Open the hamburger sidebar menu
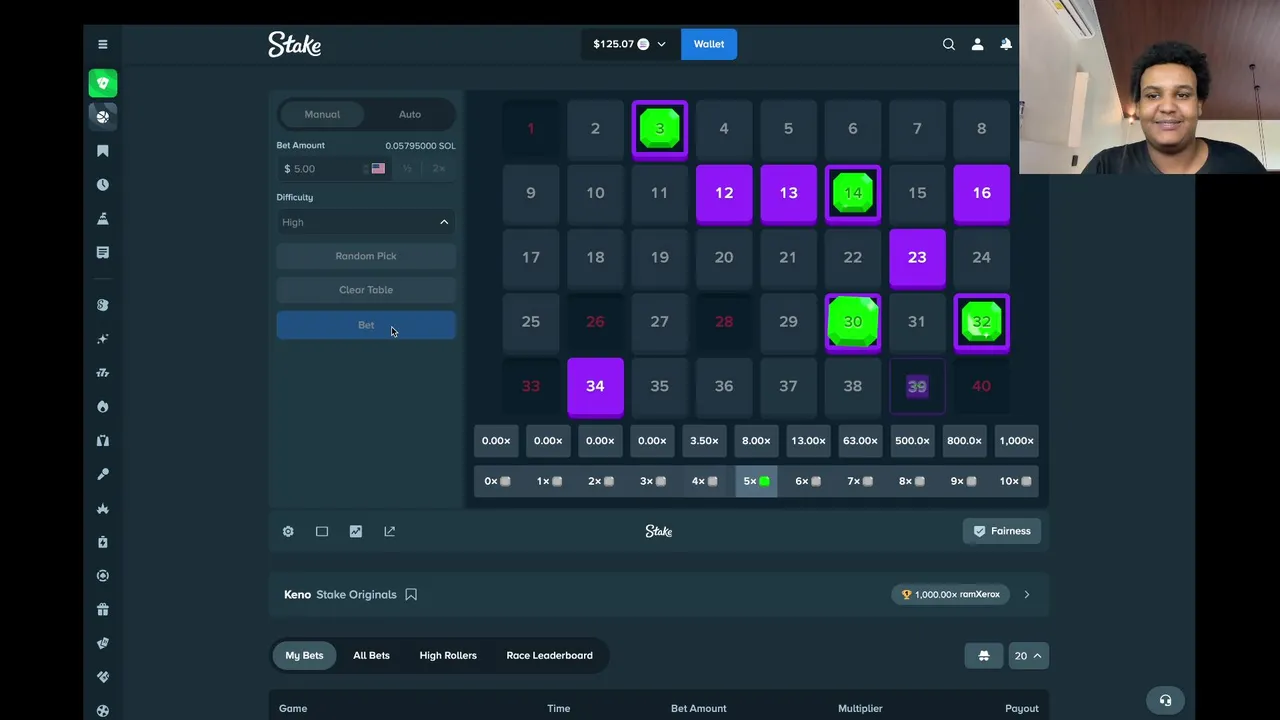The height and width of the screenshot is (720, 1280). 102,44
